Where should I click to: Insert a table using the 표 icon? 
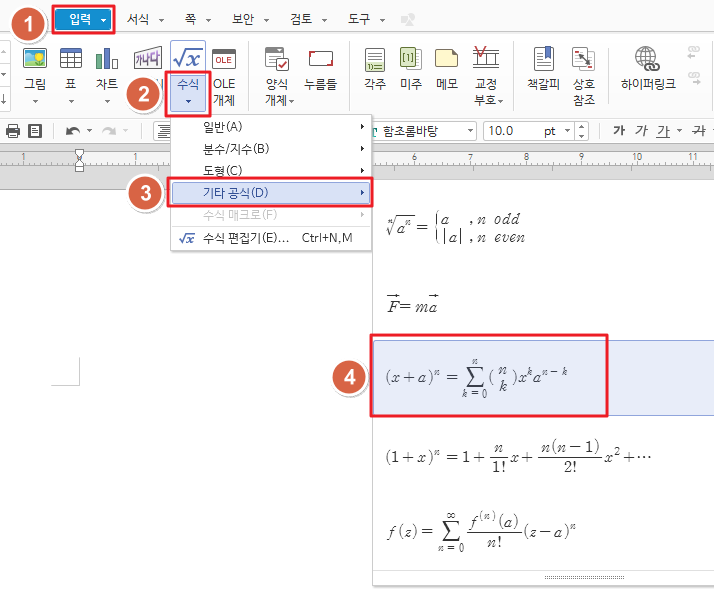point(71,59)
